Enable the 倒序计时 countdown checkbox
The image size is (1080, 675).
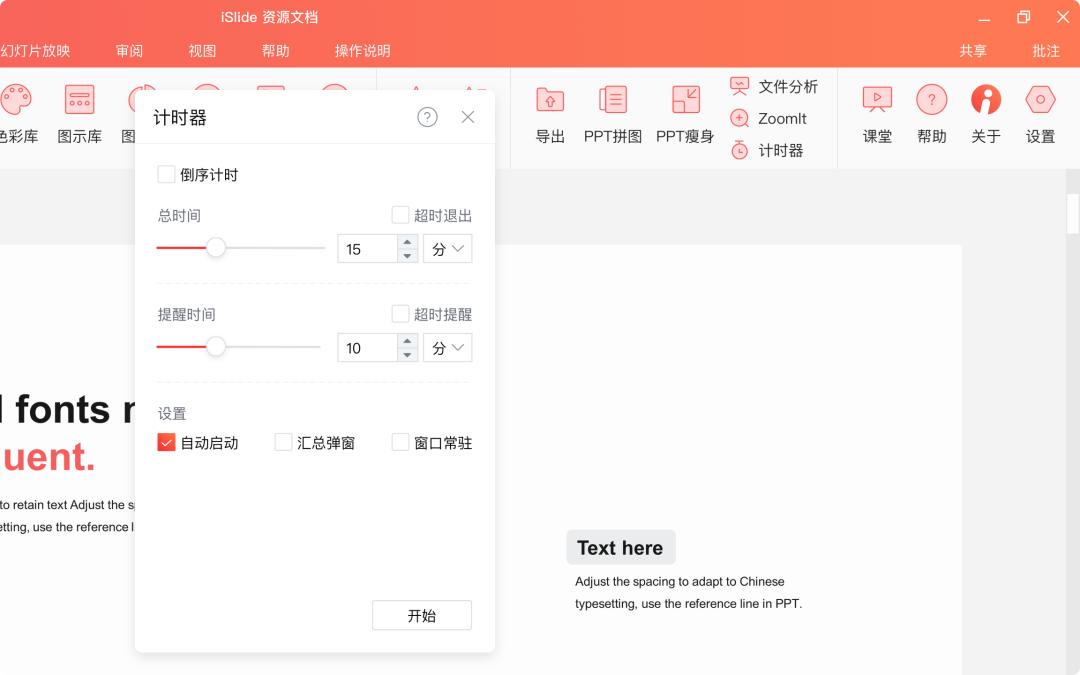[167, 175]
